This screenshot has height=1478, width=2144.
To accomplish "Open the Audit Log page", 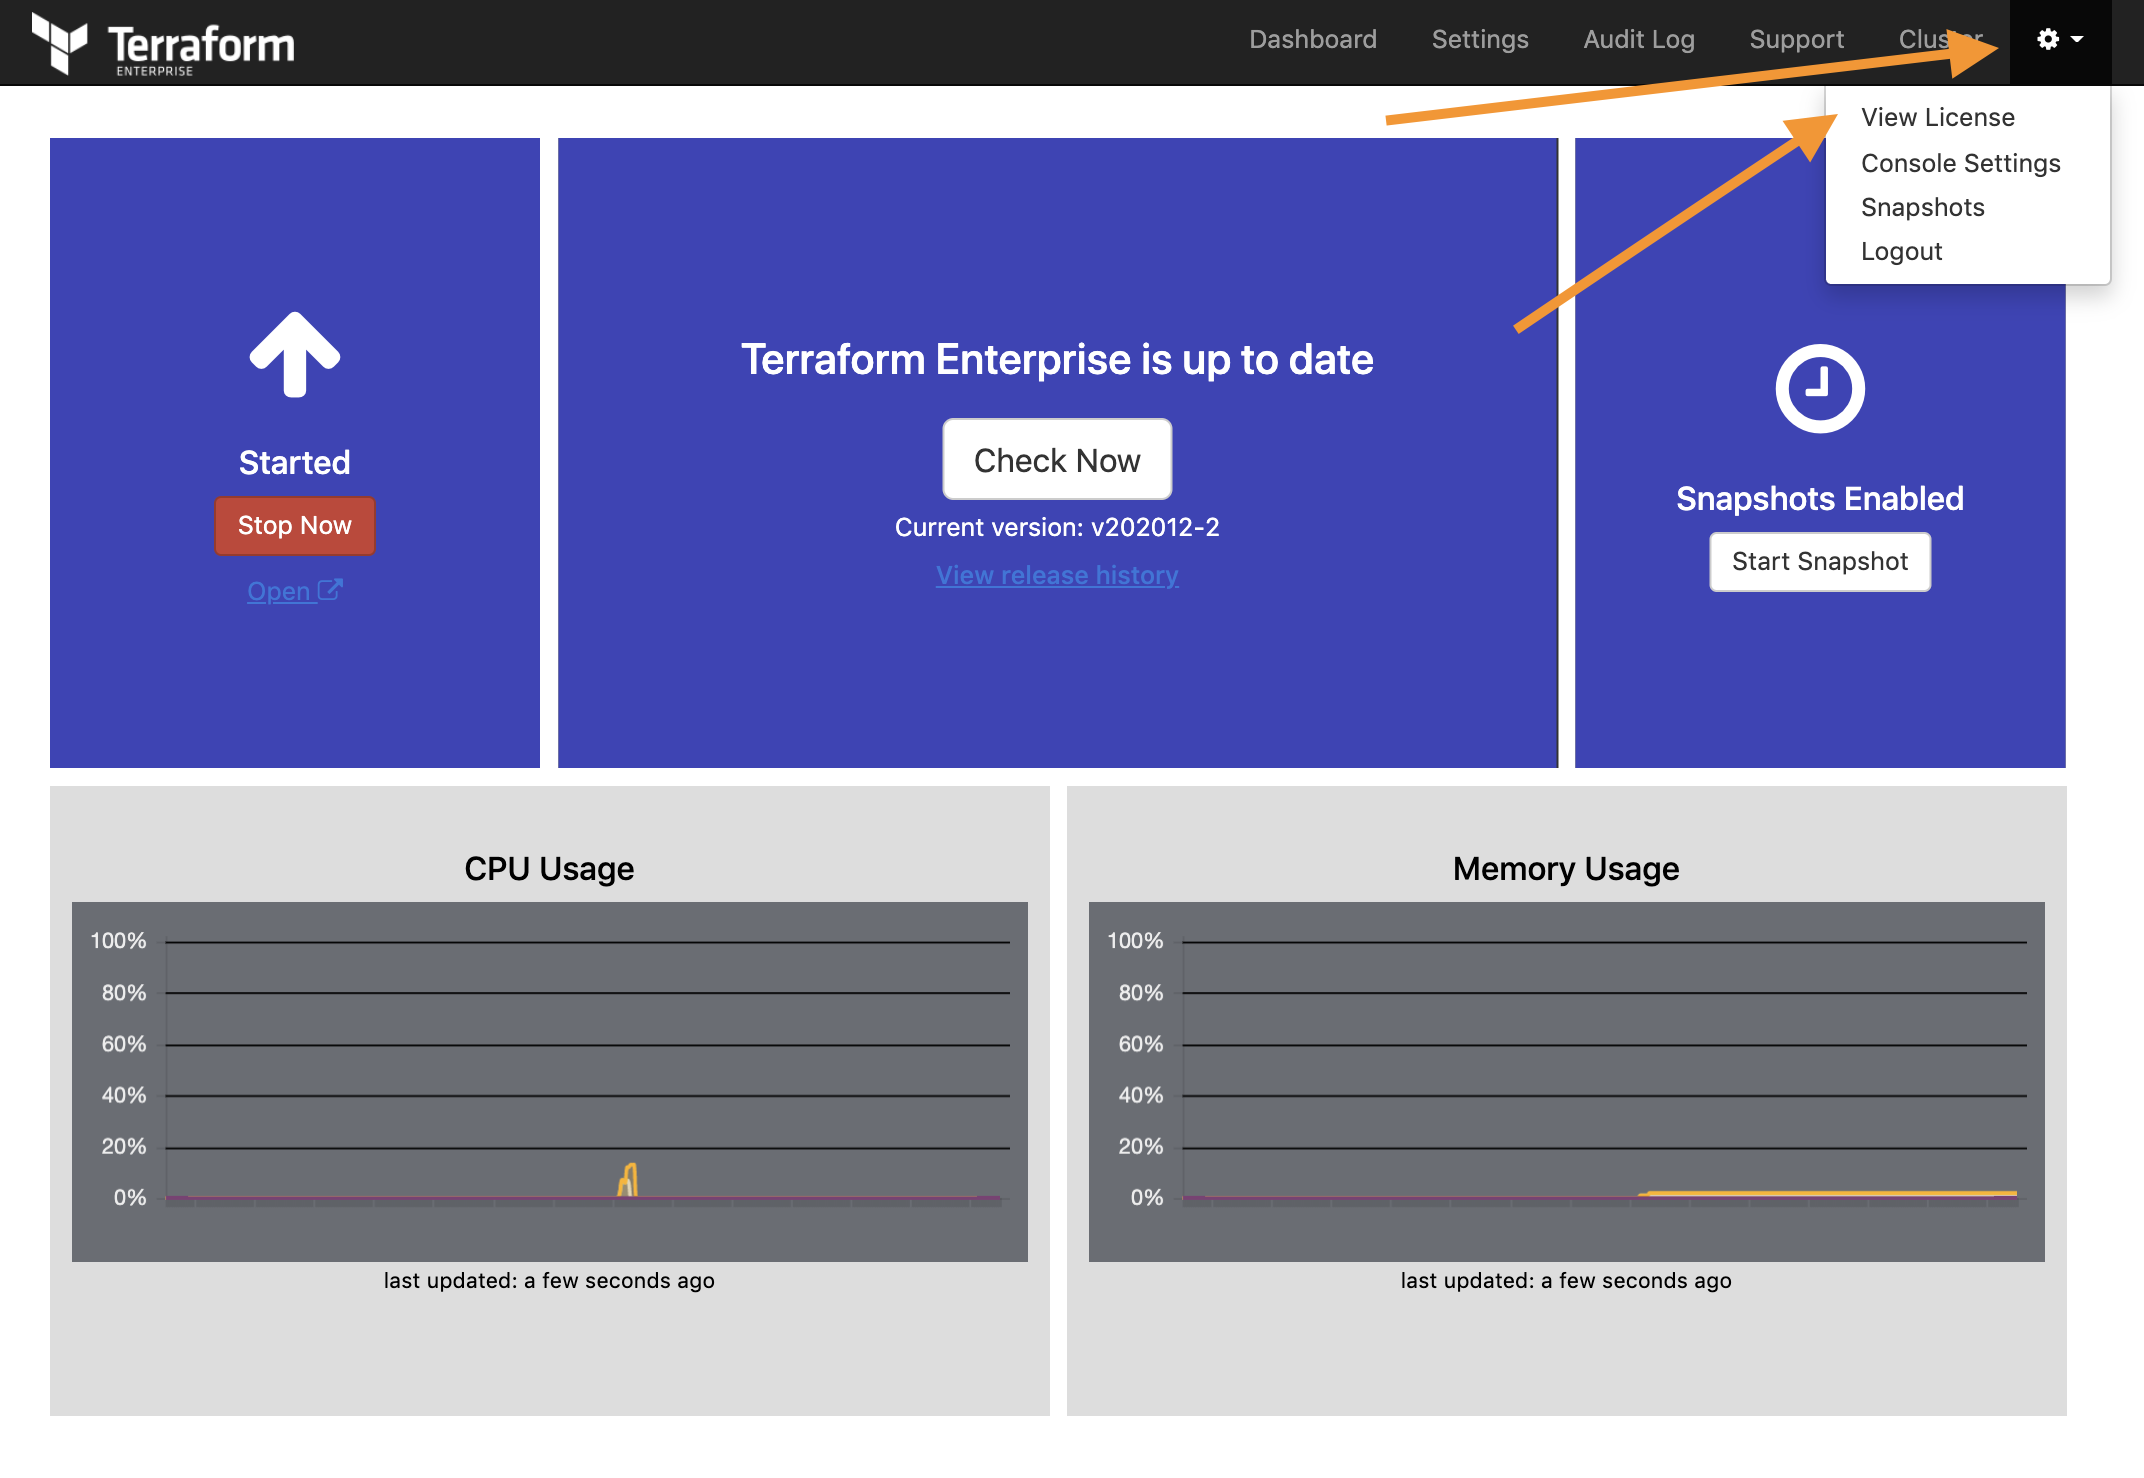I will [x=1638, y=39].
